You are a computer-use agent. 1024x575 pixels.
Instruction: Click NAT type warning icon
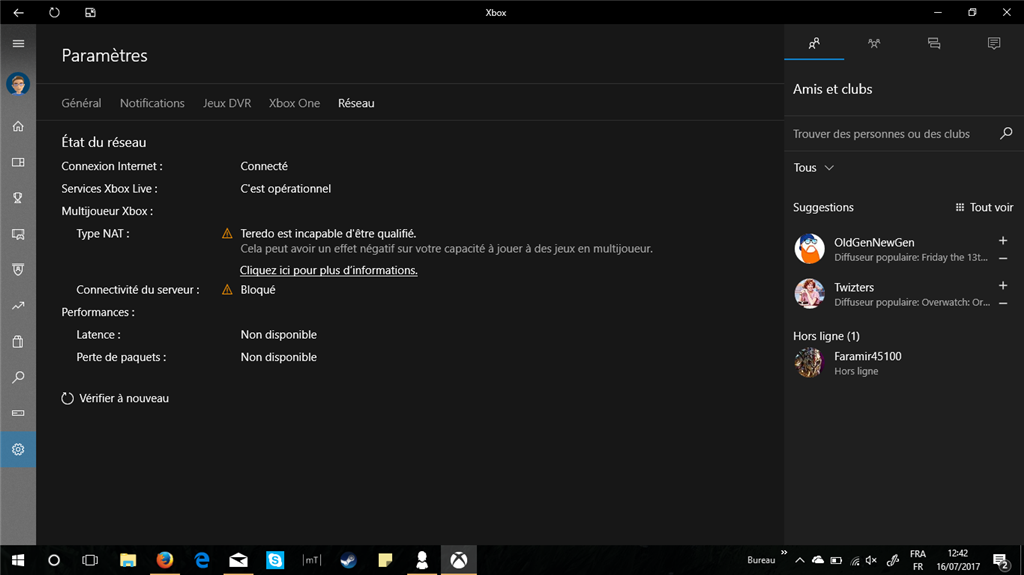227,233
